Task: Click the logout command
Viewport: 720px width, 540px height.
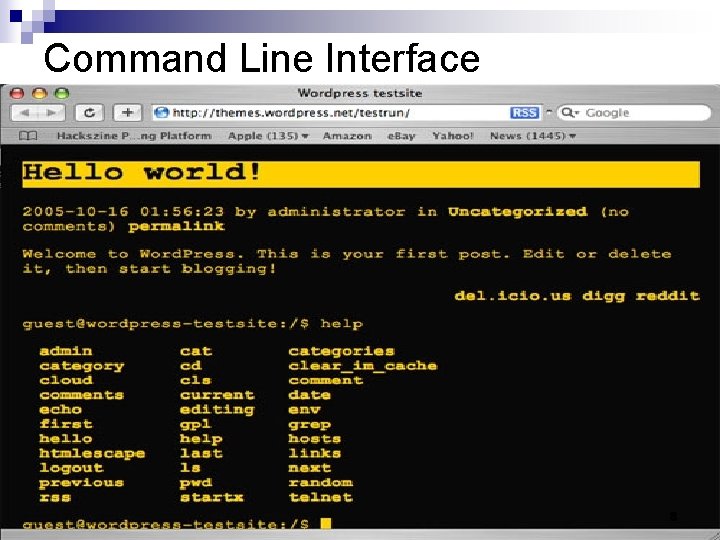Action: [71, 468]
